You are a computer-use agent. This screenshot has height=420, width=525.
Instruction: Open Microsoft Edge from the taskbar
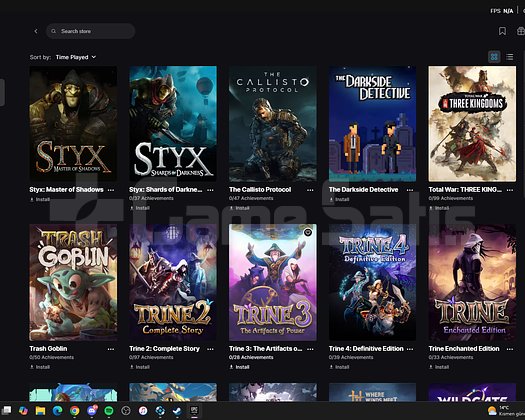57,411
